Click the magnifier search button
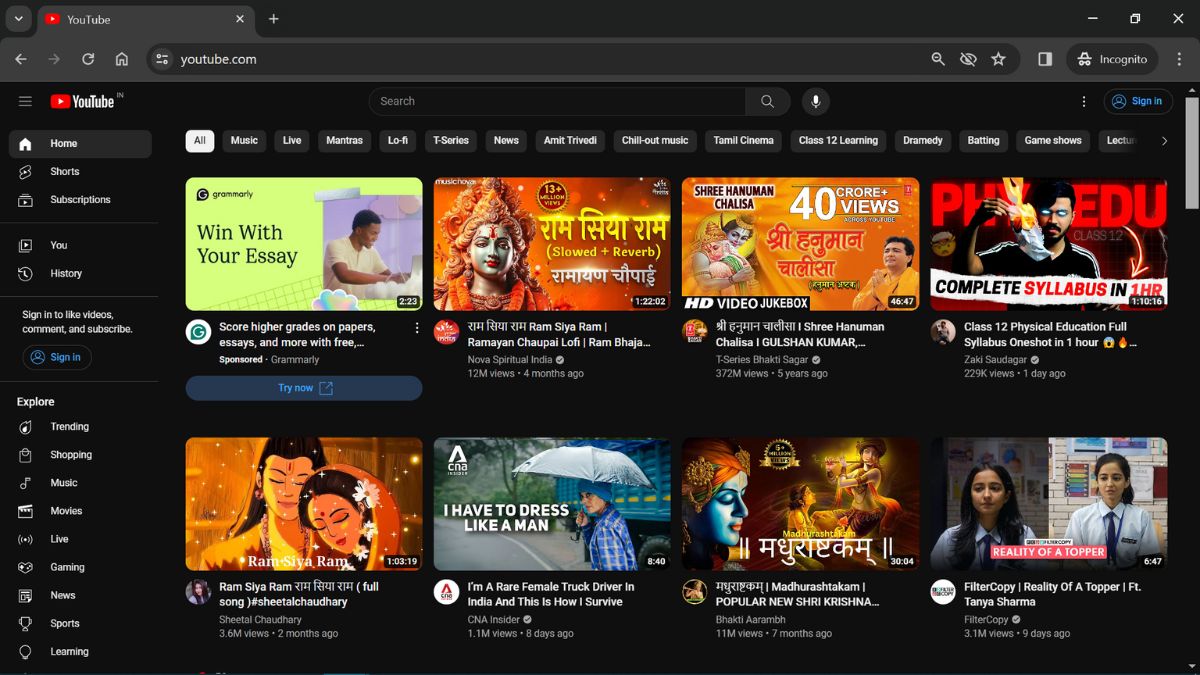 point(767,101)
